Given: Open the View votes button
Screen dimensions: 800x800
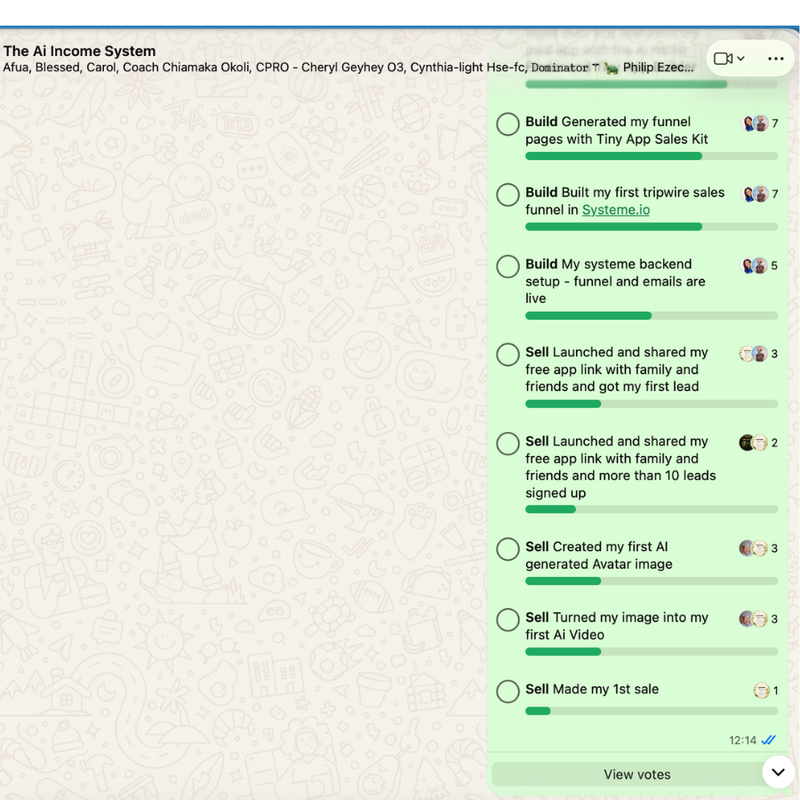Looking at the screenshot, I should (637, 774).
